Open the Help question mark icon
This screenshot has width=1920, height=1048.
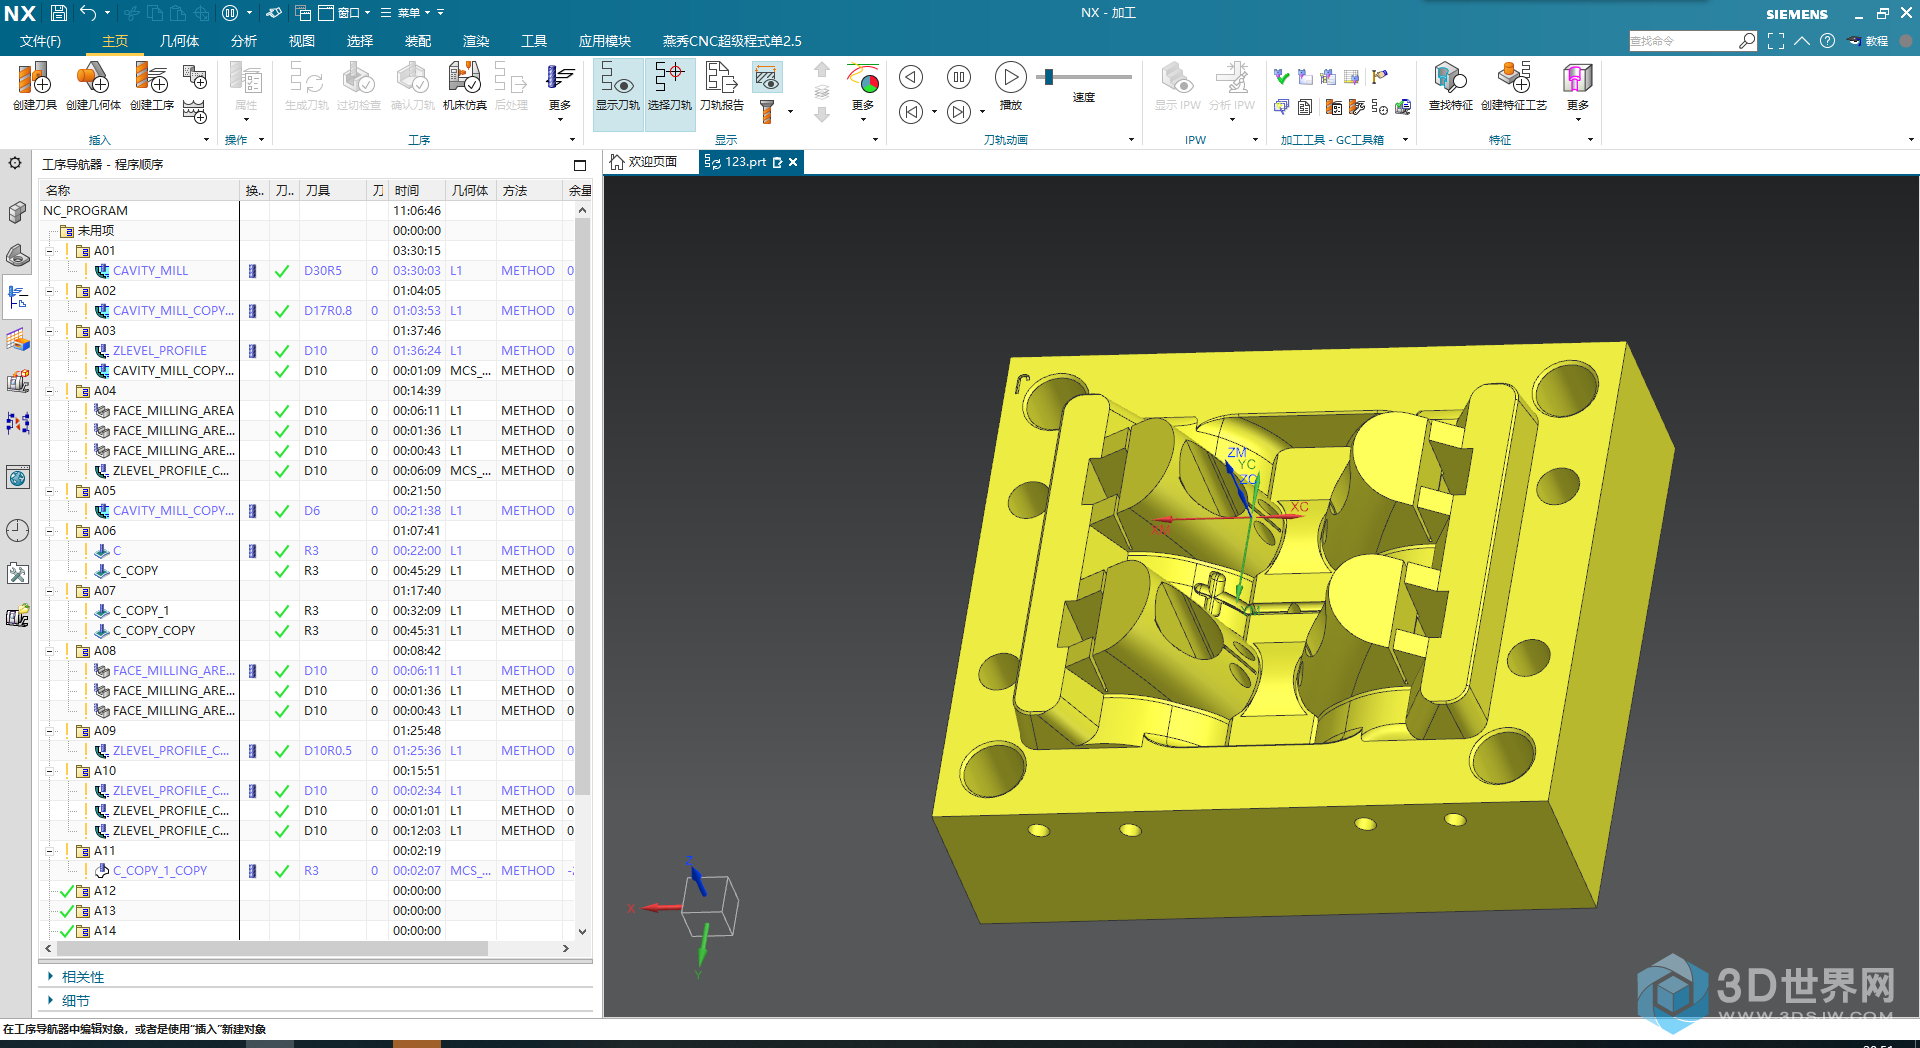(1827, 41)
